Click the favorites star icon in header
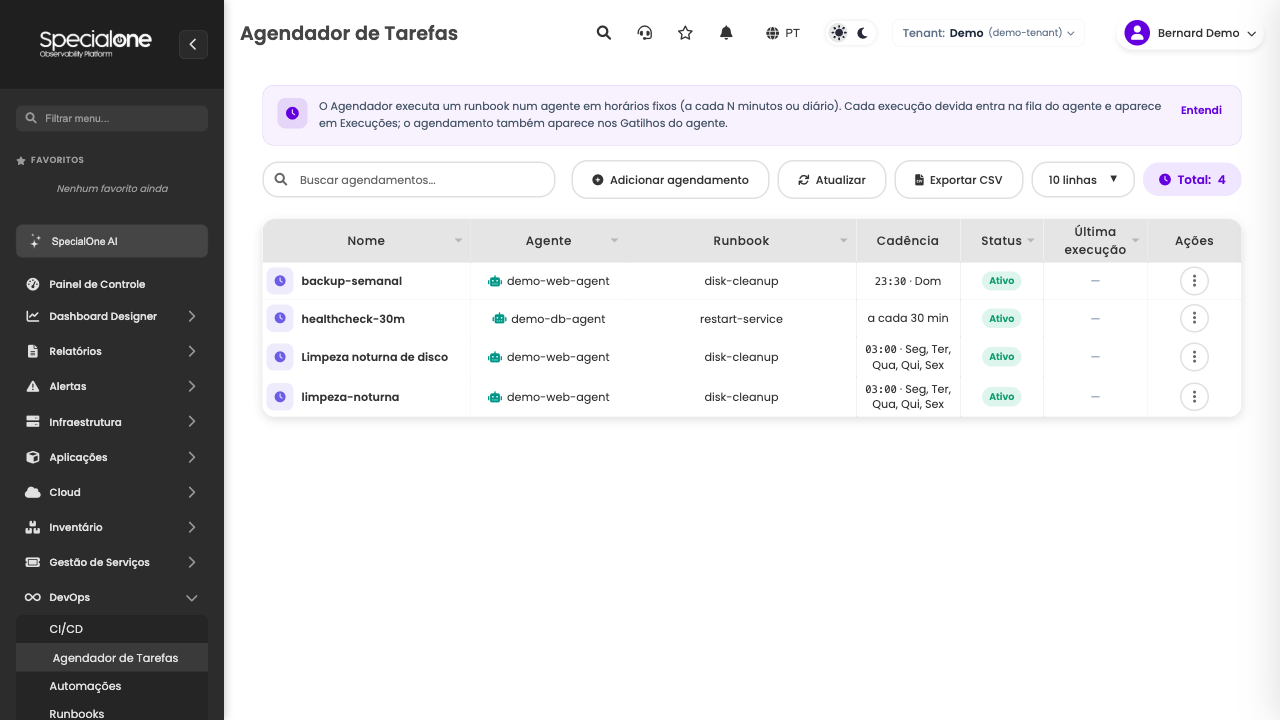 [x=685, y=33]
